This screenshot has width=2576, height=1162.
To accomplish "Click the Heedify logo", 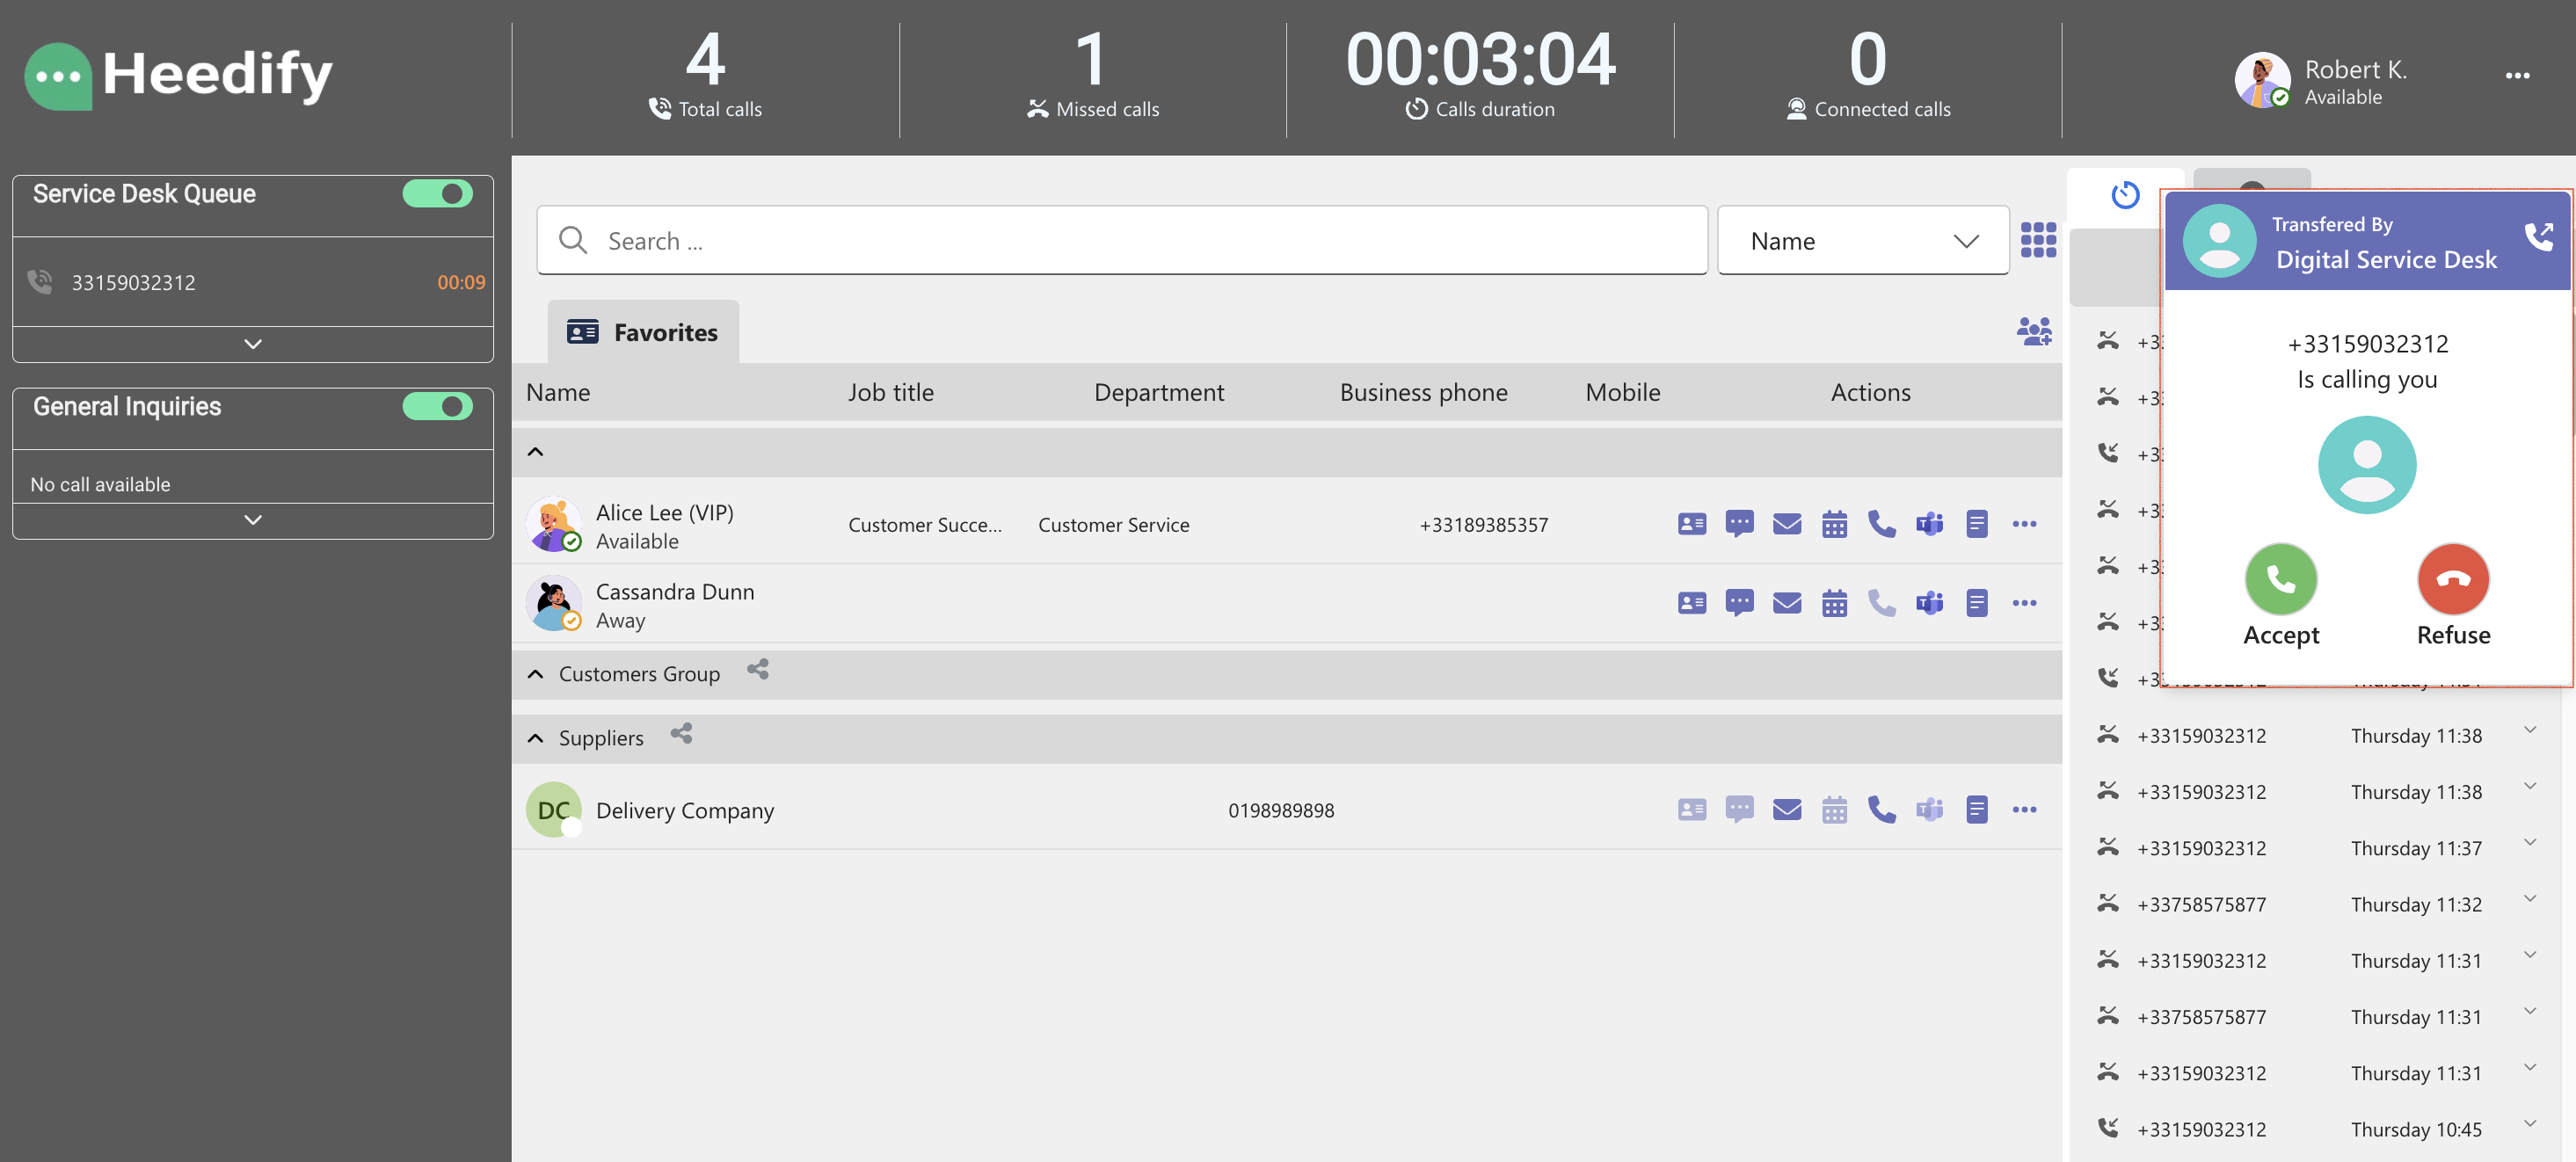I will (x=179, y=75).
